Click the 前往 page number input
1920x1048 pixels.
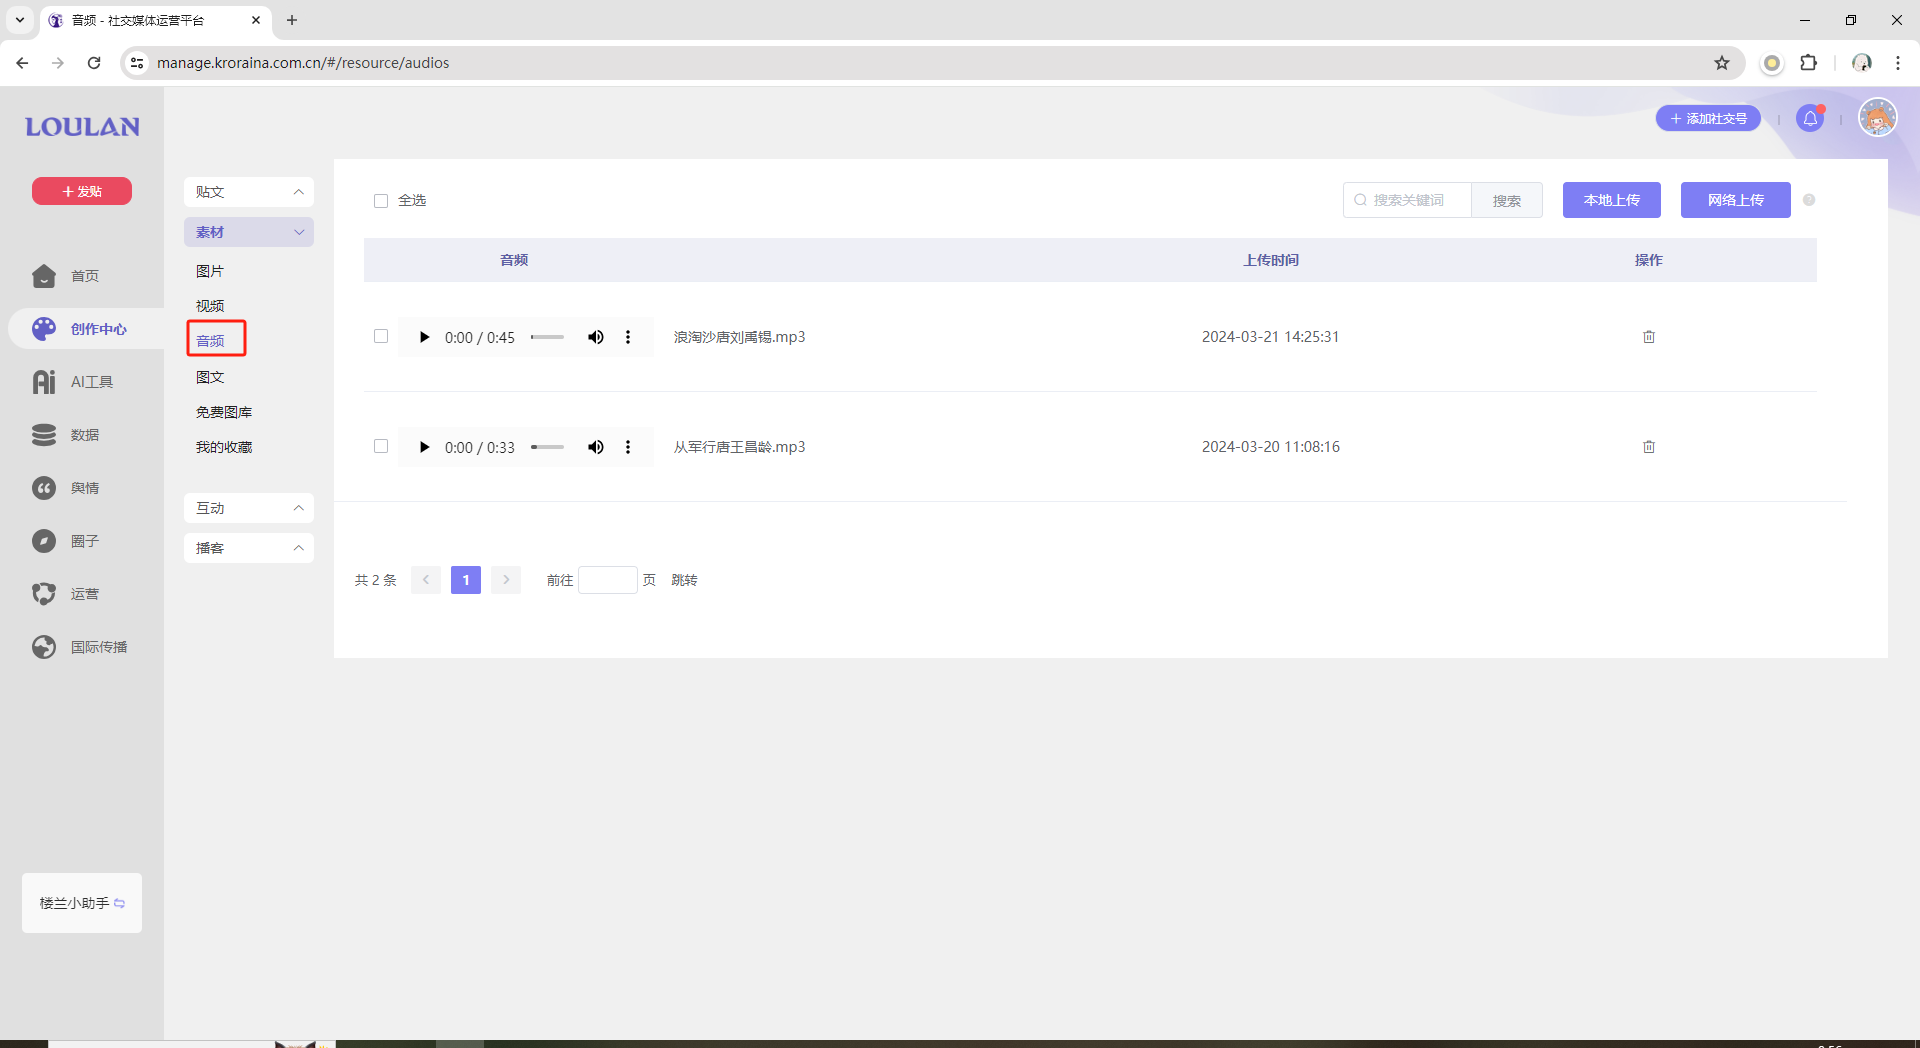click(608, 580)
